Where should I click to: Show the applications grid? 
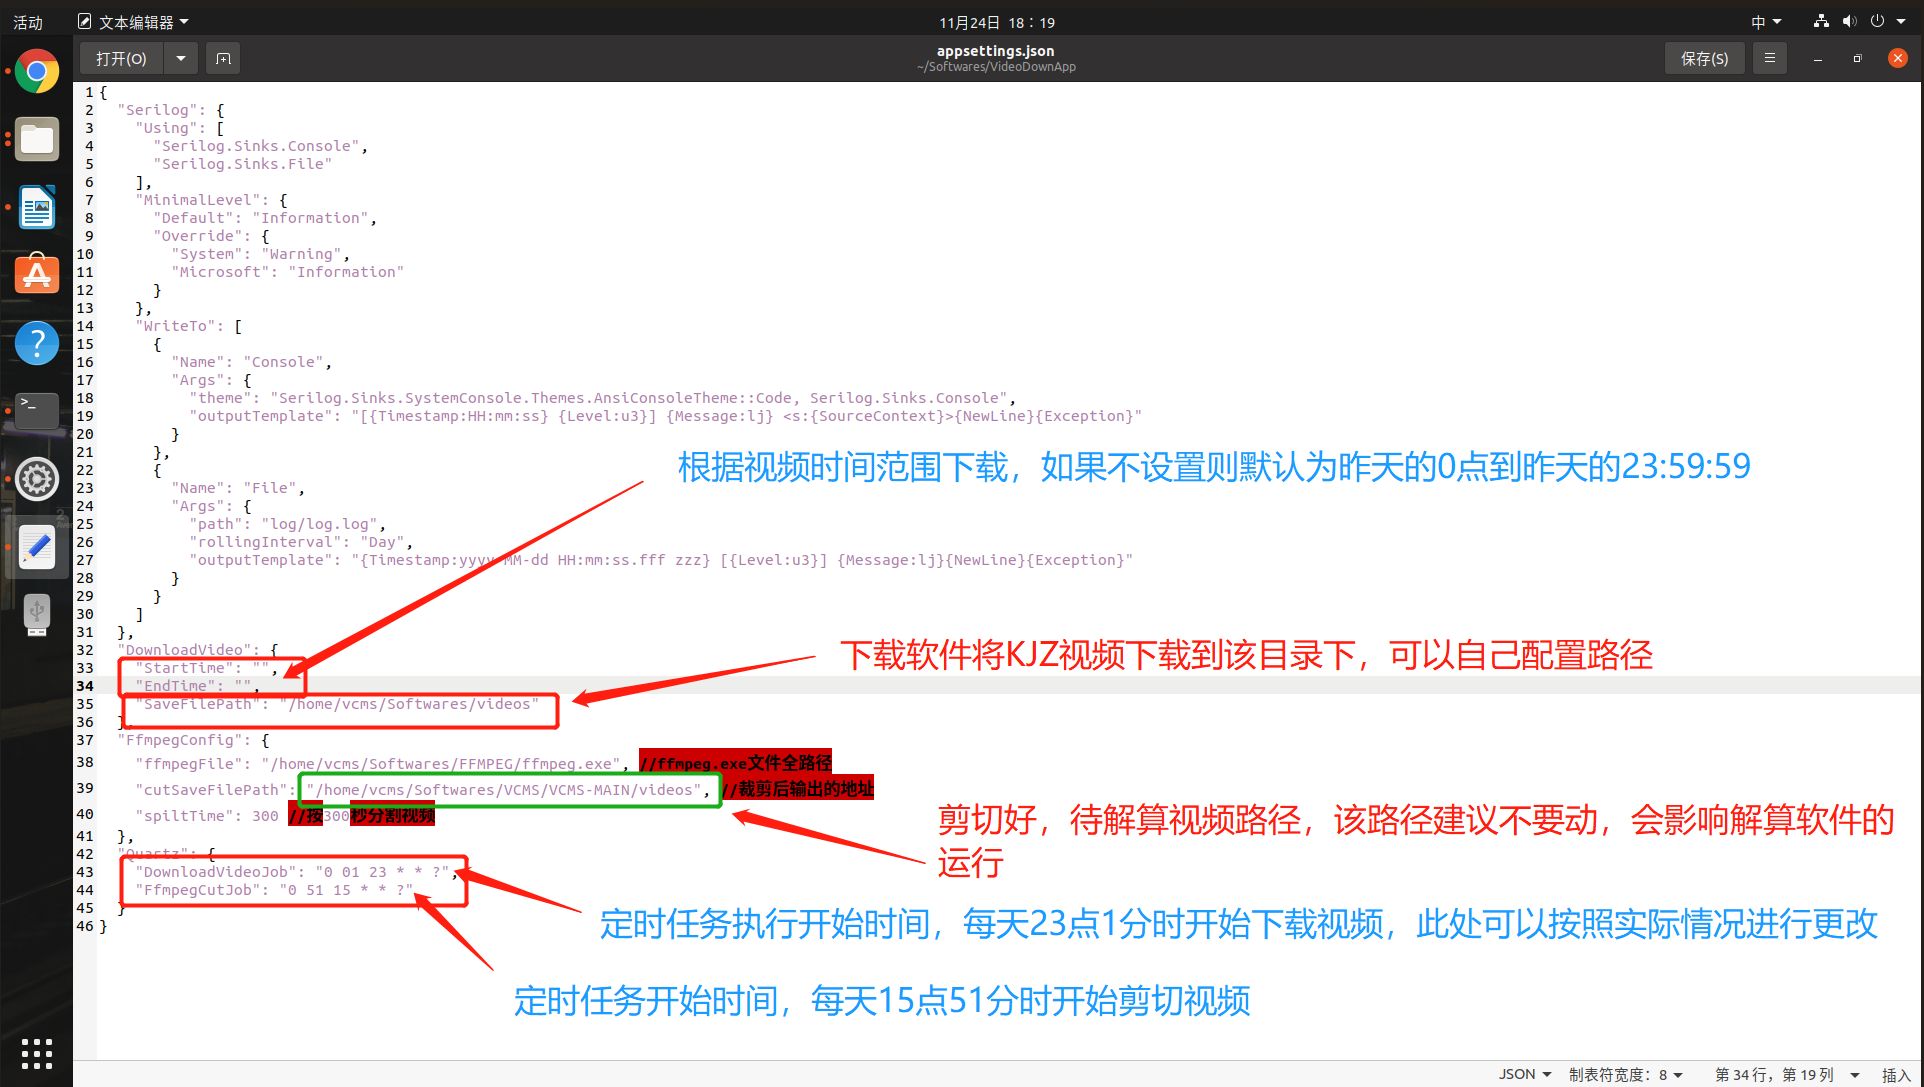point(37,1053)
